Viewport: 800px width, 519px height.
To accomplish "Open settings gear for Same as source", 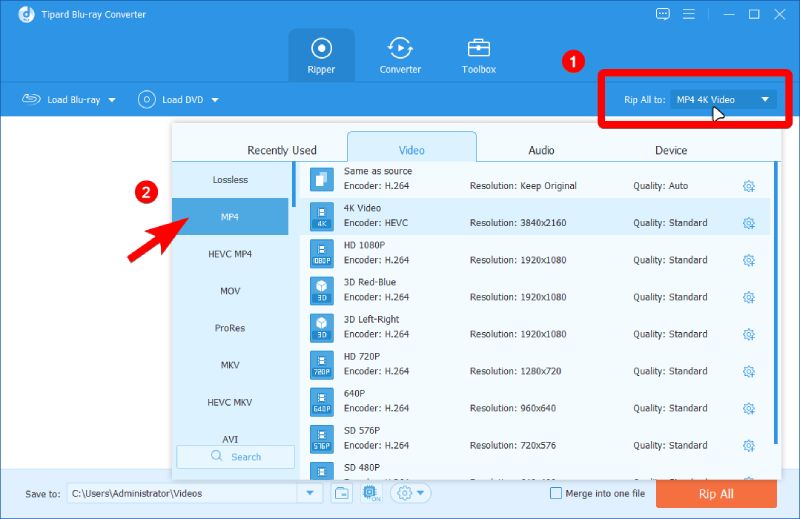I will [748, 186].
